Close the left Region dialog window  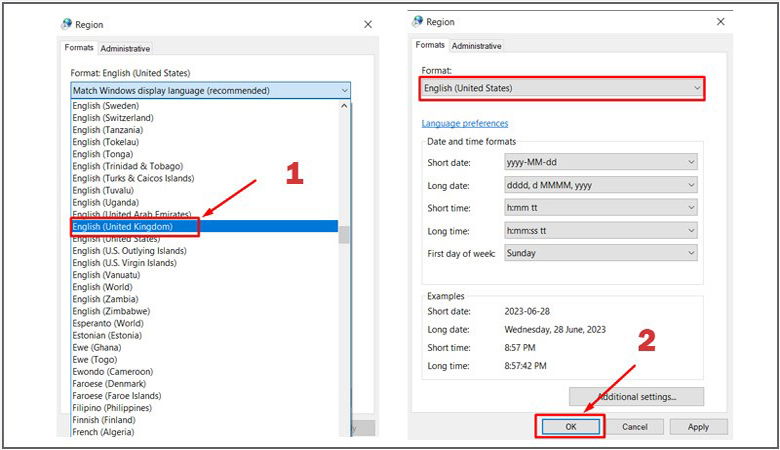[x=367, y=23]
